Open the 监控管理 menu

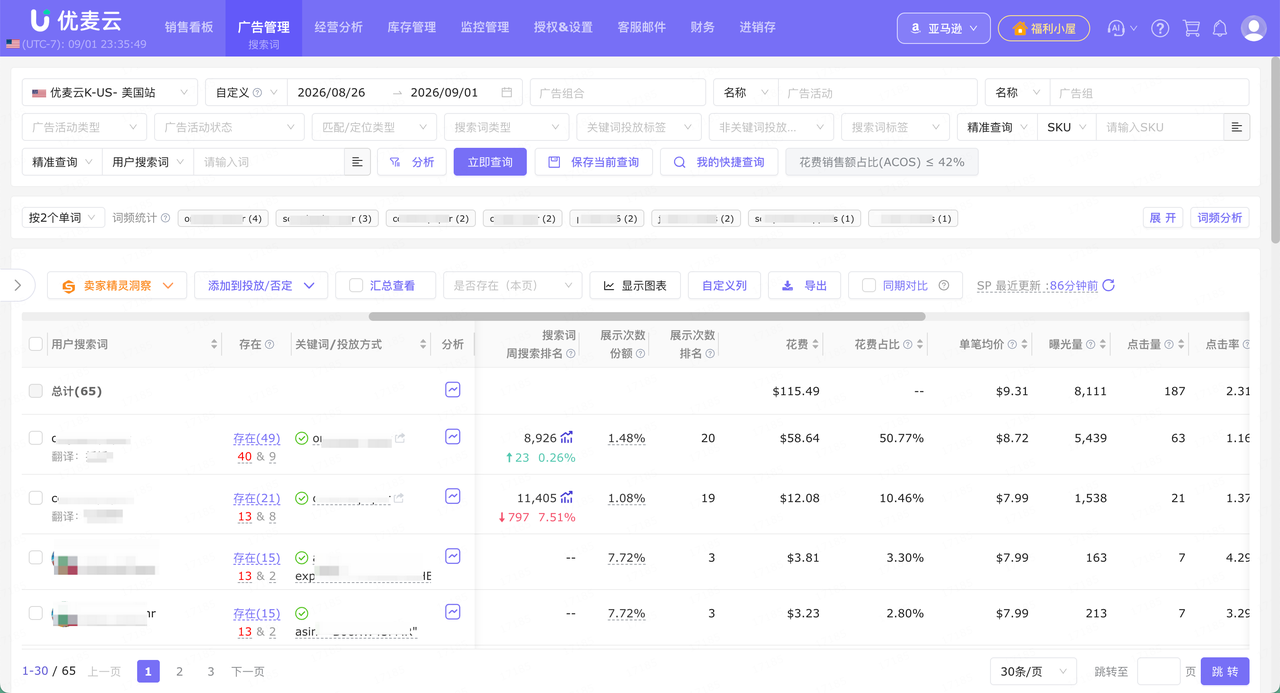[x=485, y=27]
